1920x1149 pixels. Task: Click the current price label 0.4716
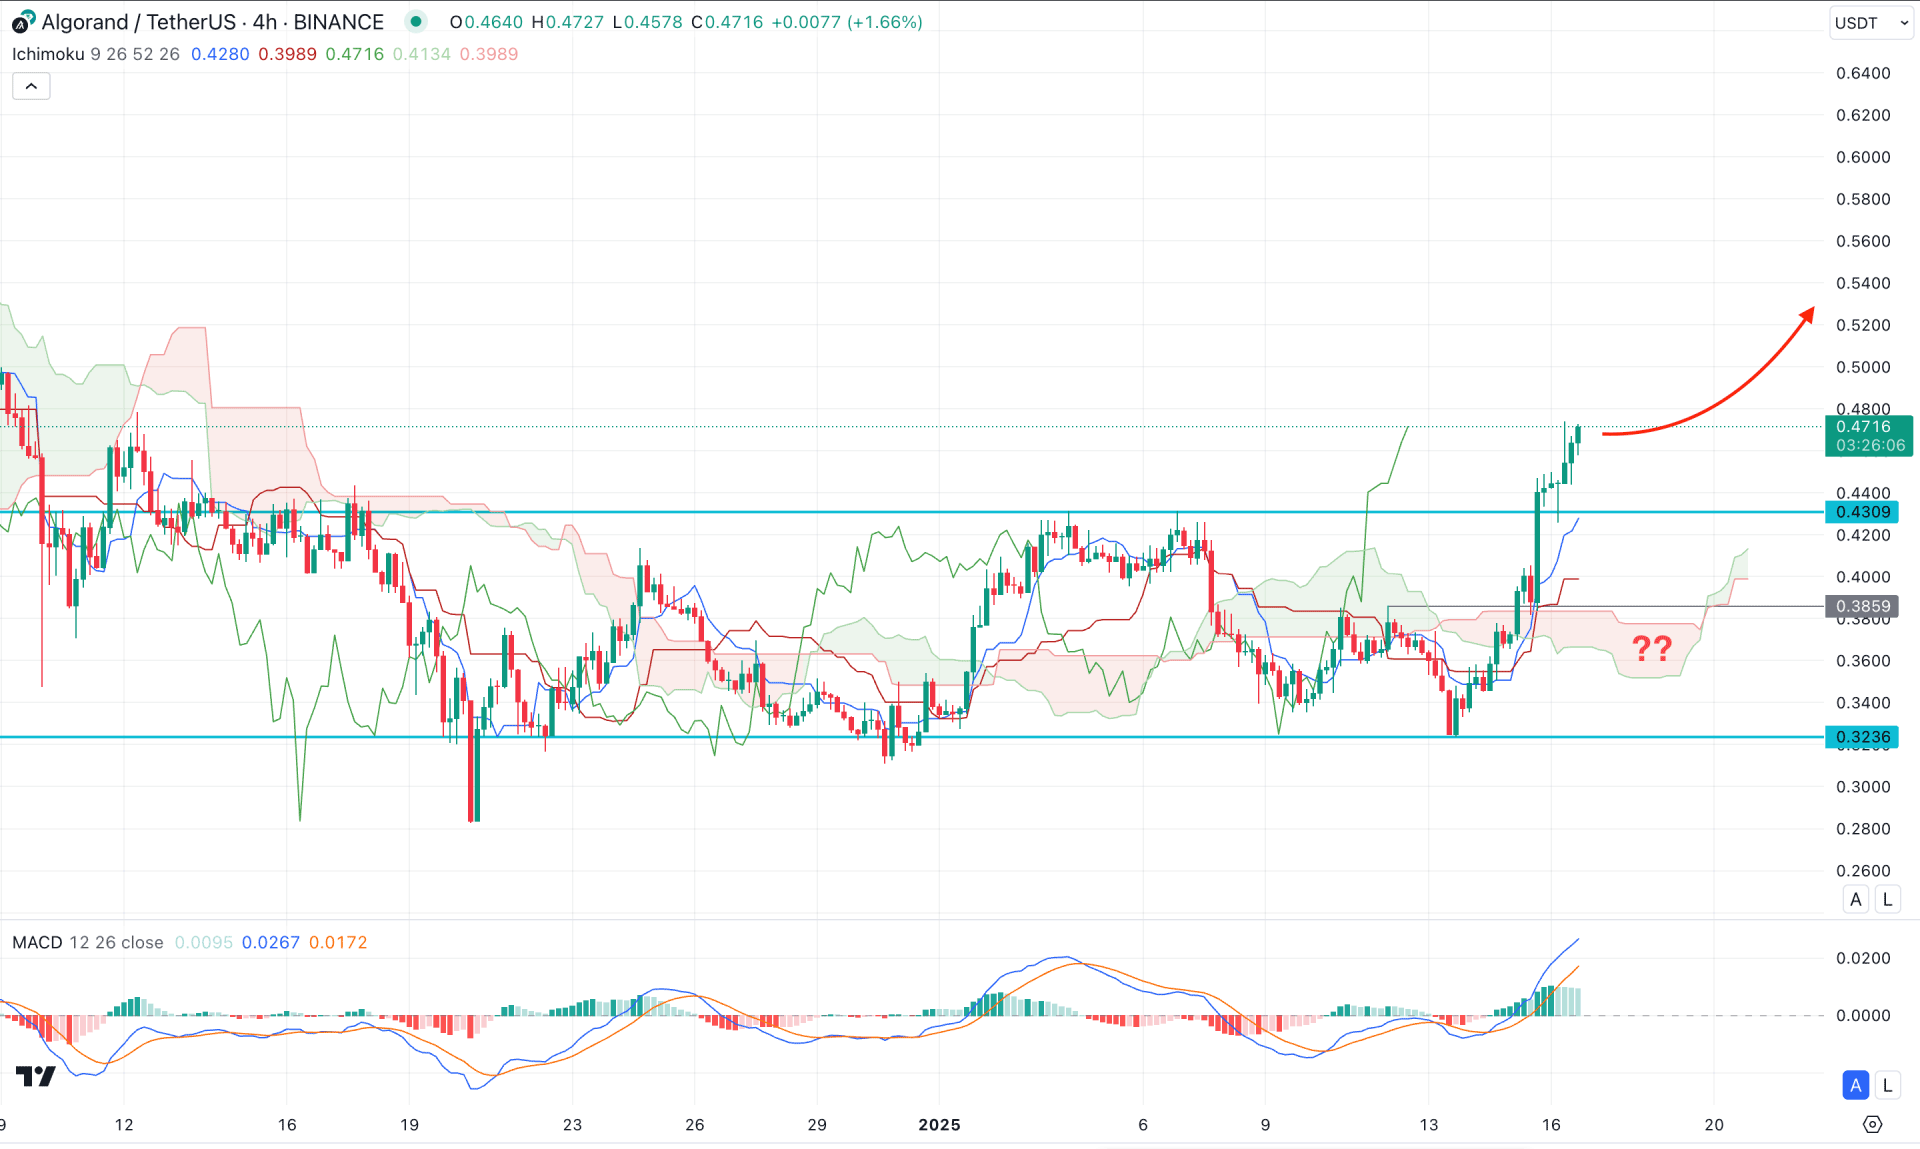[x=1868, y=436]
